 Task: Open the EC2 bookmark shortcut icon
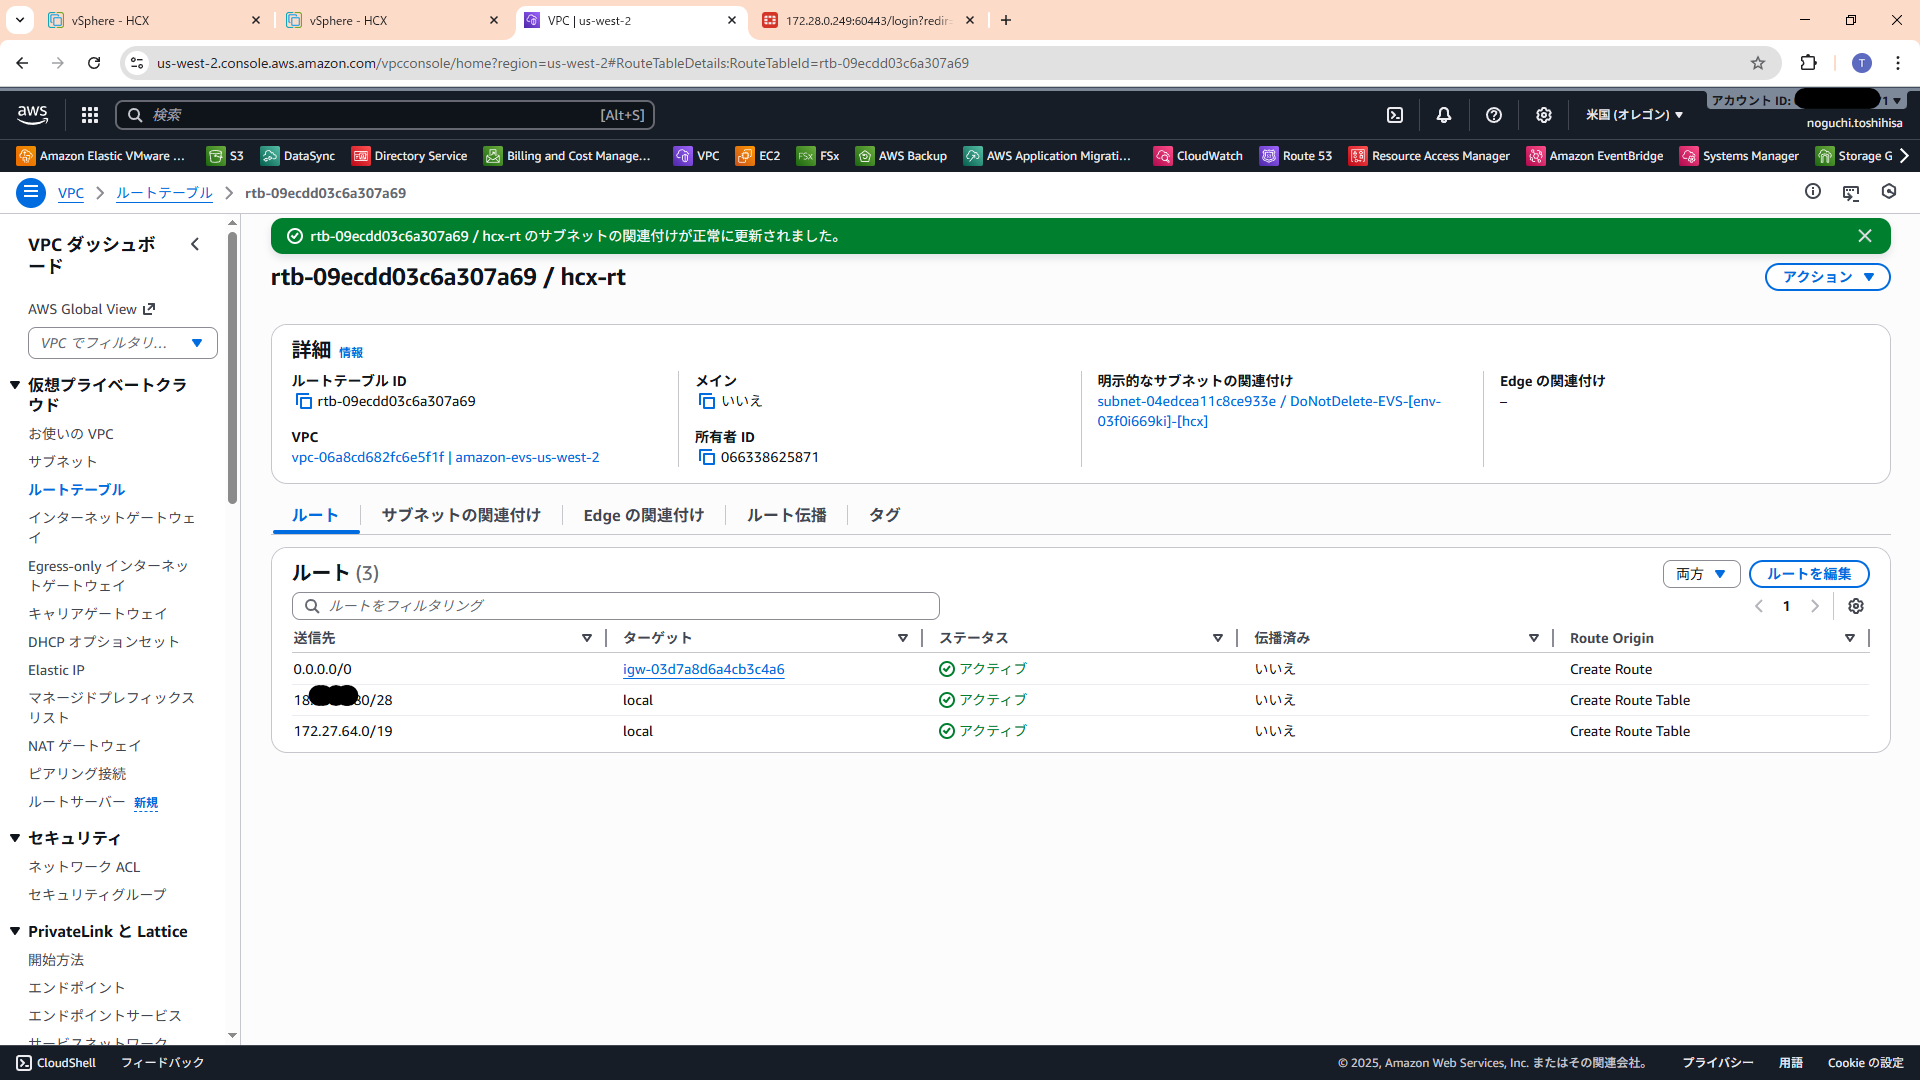tap(745, 156)
